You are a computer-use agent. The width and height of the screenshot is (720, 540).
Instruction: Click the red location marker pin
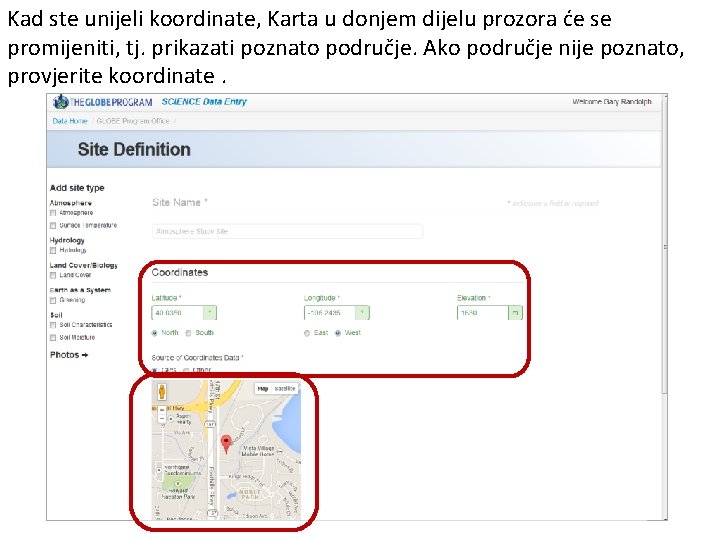[226, 444]
